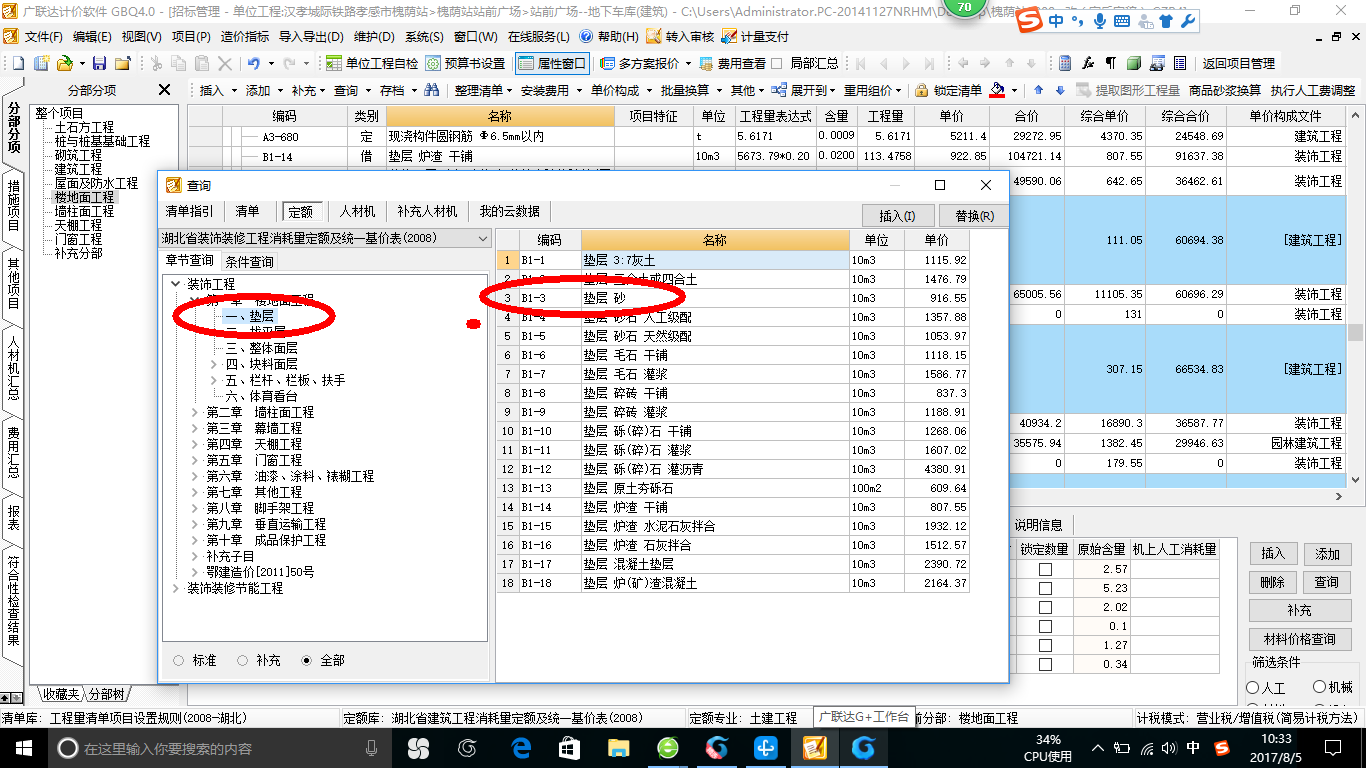Click 返回项目管理 button
1366x768 pixels.
point(1238,63)
